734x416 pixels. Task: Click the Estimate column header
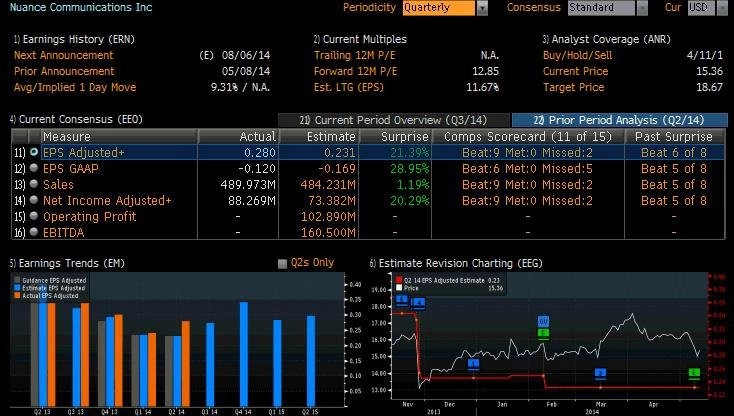point(319,137)
